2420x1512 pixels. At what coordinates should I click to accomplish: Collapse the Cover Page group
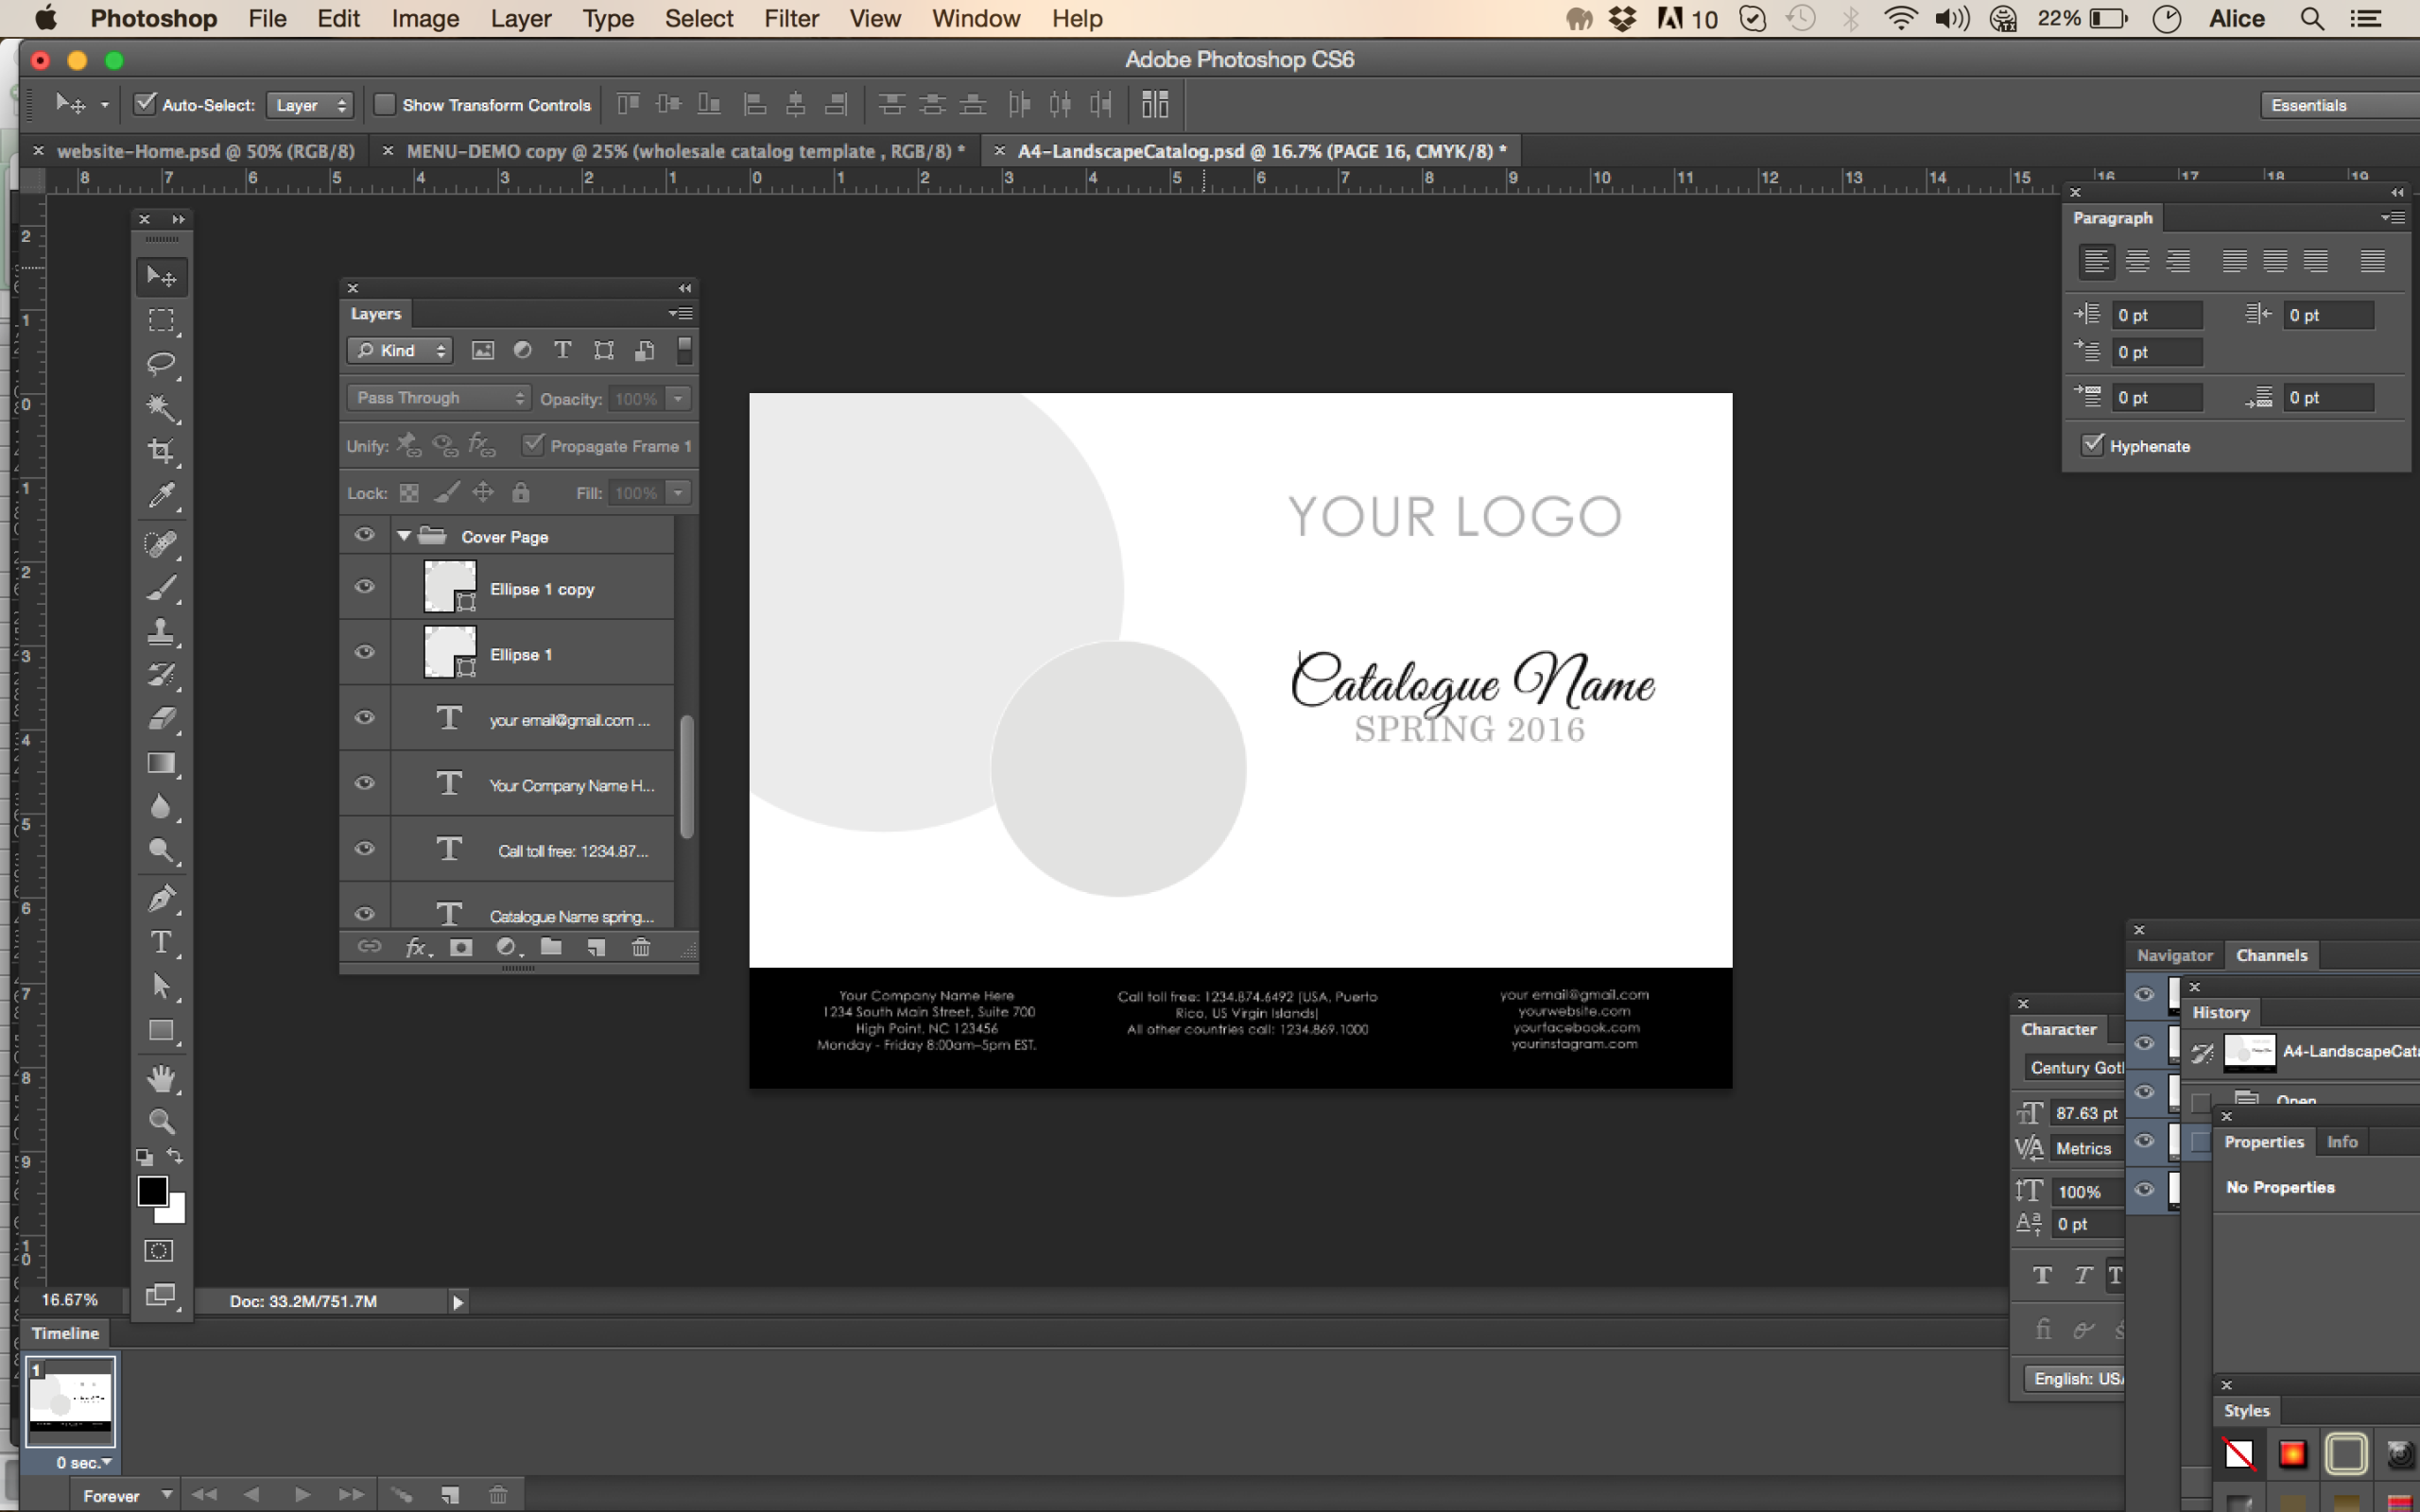tap(404, 536)
